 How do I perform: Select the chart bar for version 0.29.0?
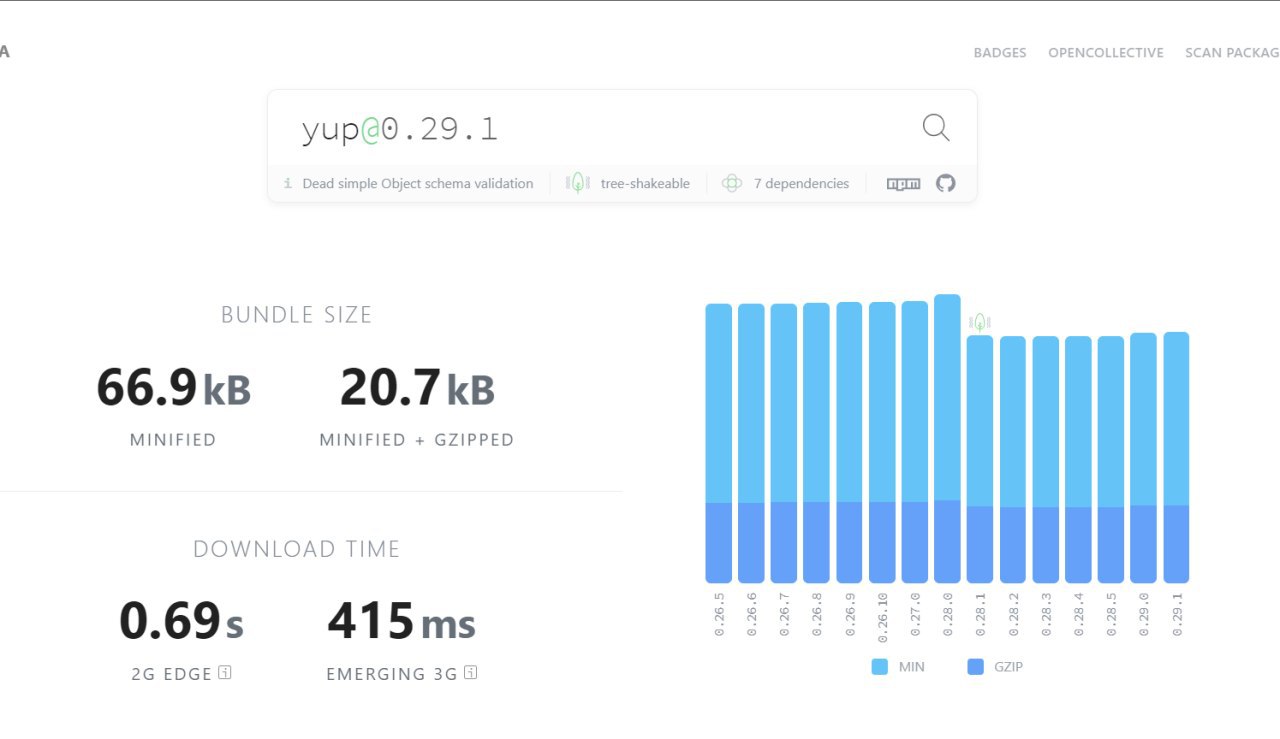pyautogui.click(x=1143, y=458)
